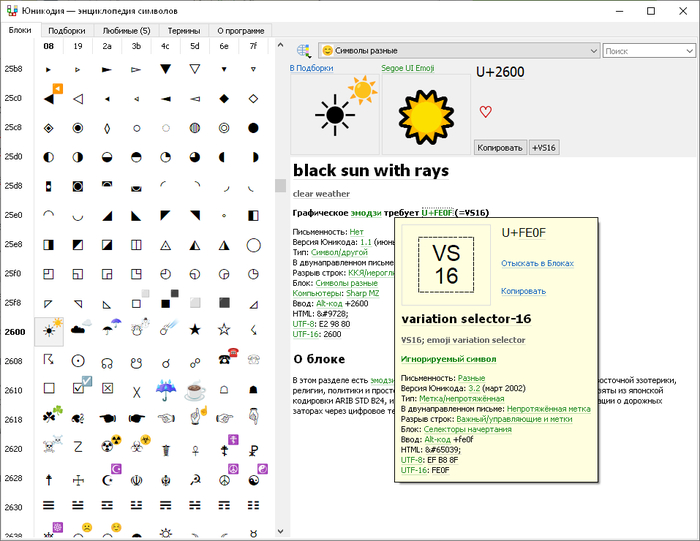Toggle the heart favorite for U+2600

[x=486, y=112]
